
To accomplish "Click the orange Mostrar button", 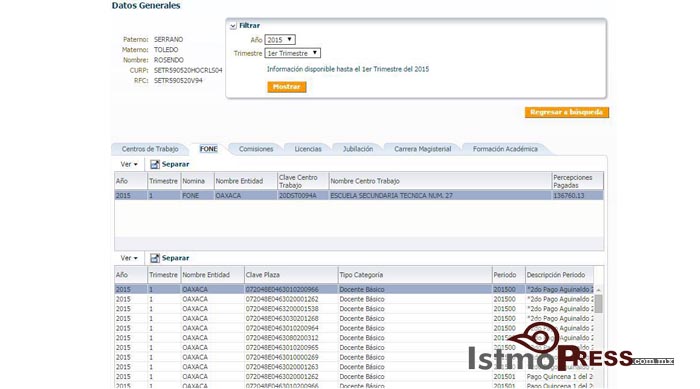I will 287,87.
